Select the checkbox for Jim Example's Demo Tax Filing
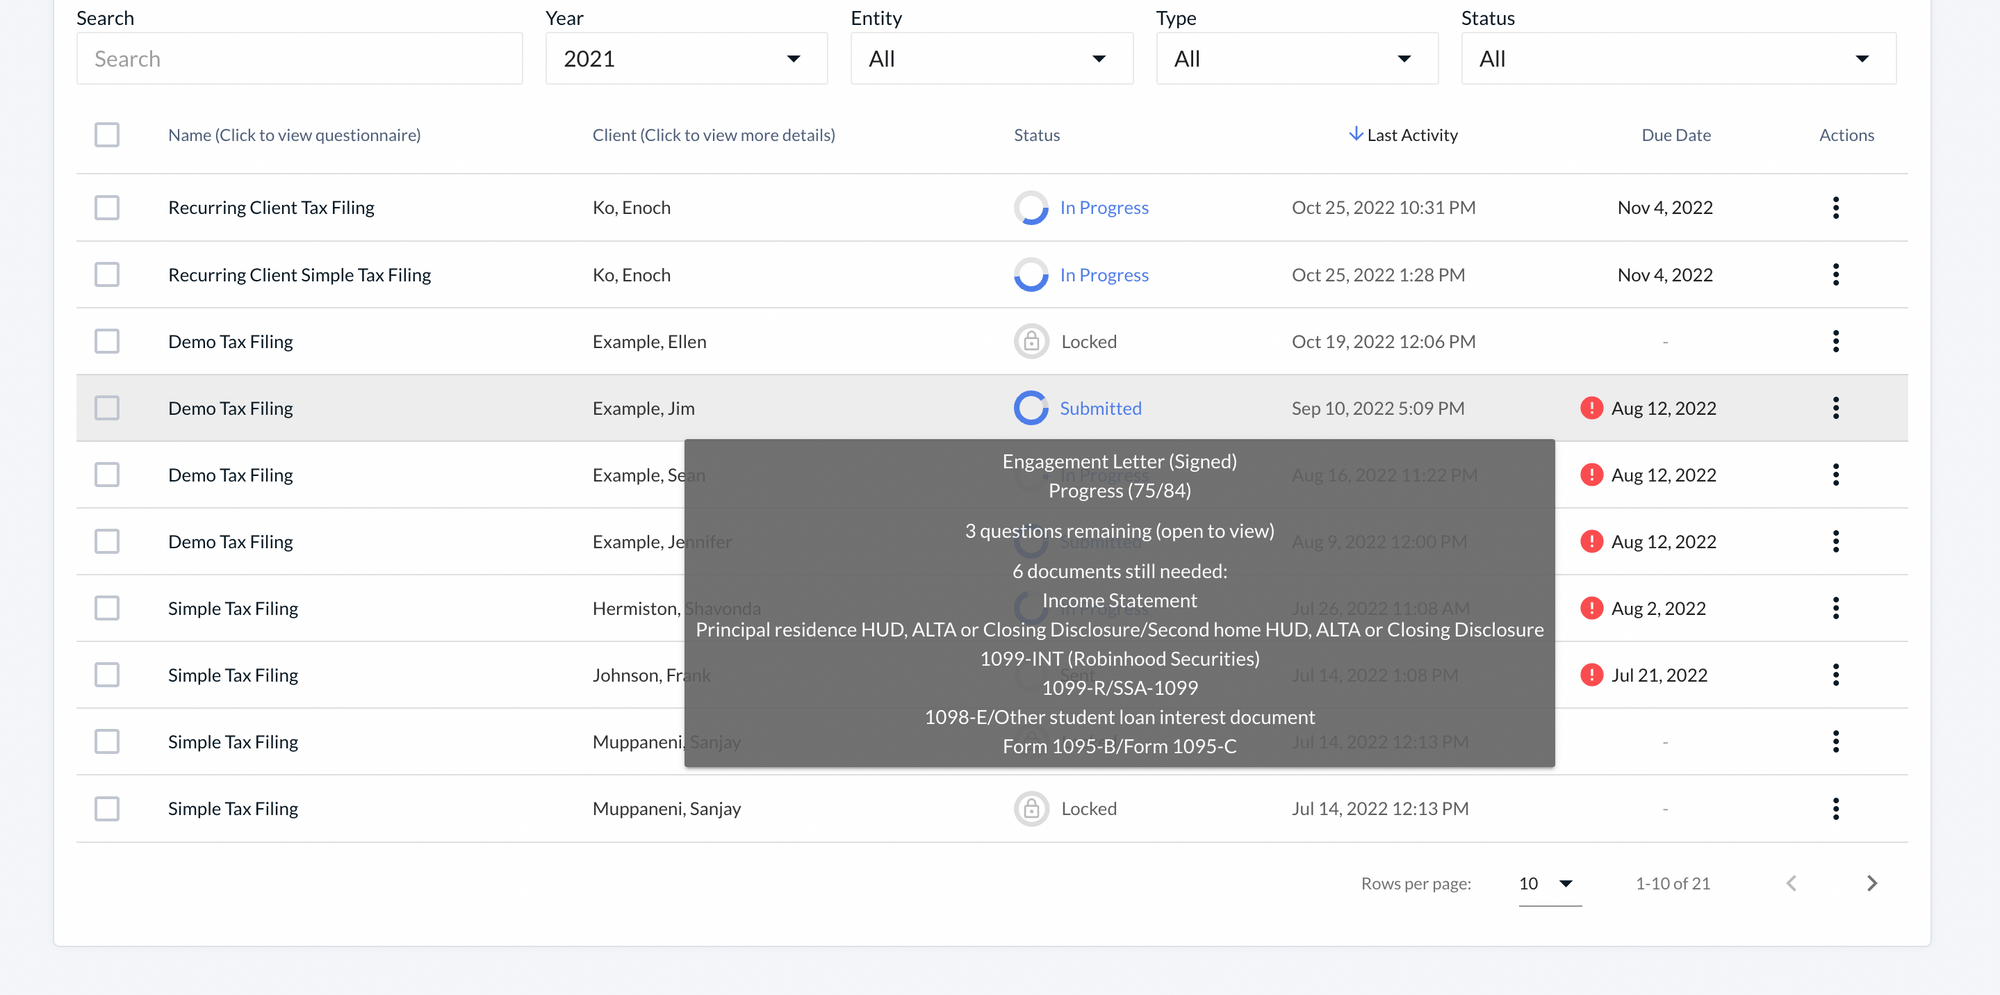The width and height of the screenshot is (2000, 995). [x=107, y=408]
